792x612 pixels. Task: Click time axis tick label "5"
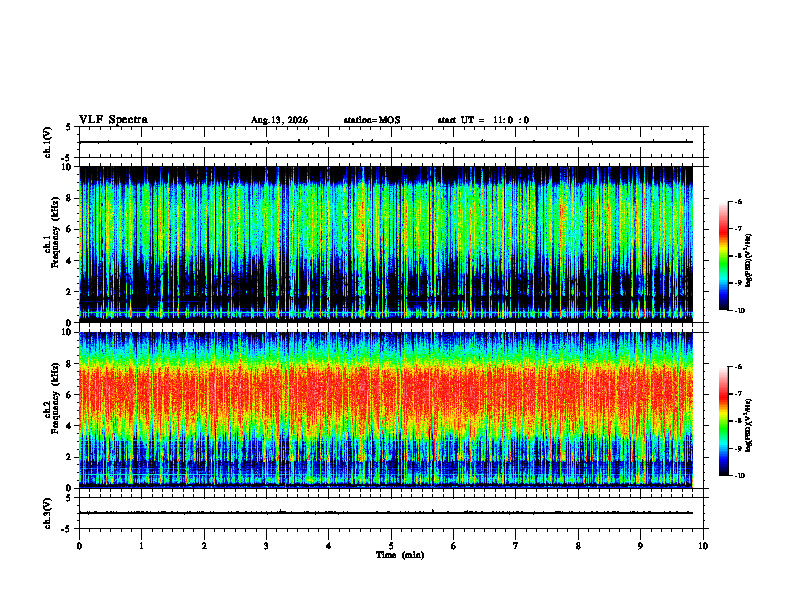coord(391,546)
